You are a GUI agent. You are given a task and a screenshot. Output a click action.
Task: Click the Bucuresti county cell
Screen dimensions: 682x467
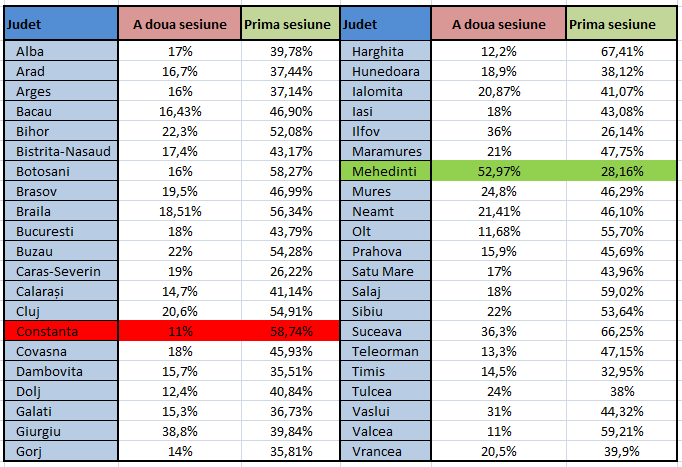click(x=60, y=231)
